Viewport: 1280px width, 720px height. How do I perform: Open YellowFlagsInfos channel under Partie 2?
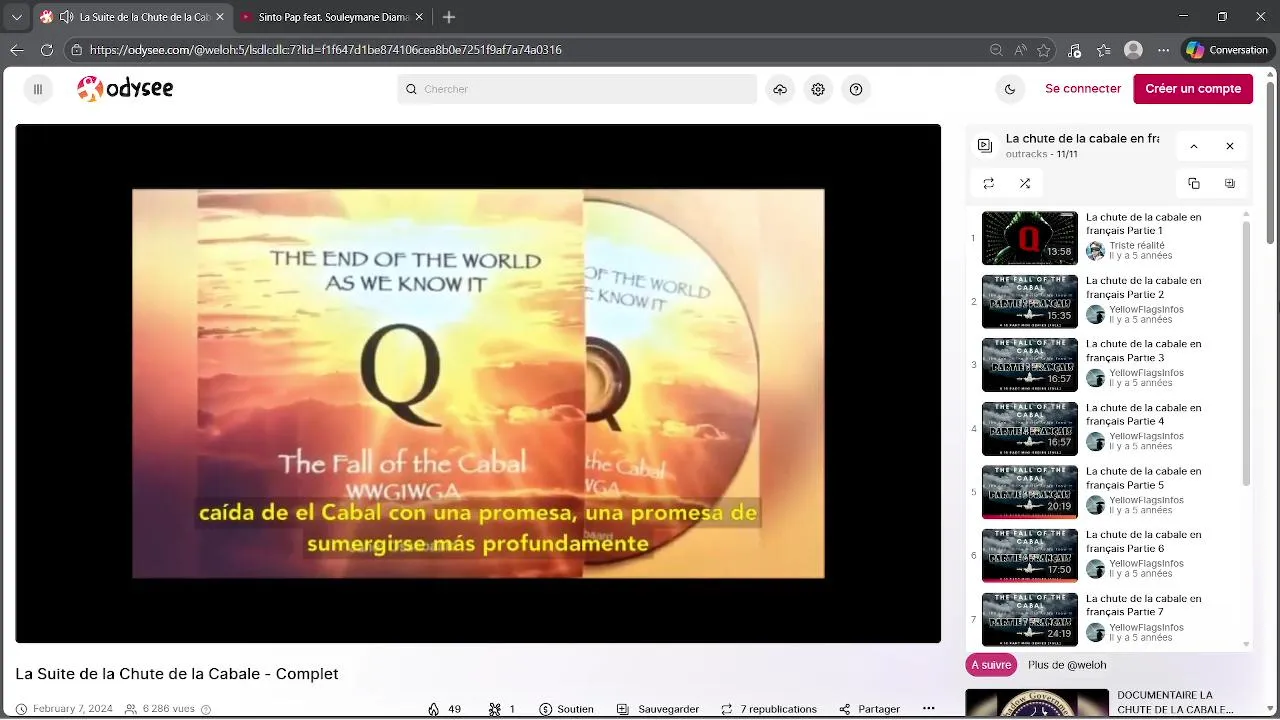[x=1146, y=309]
